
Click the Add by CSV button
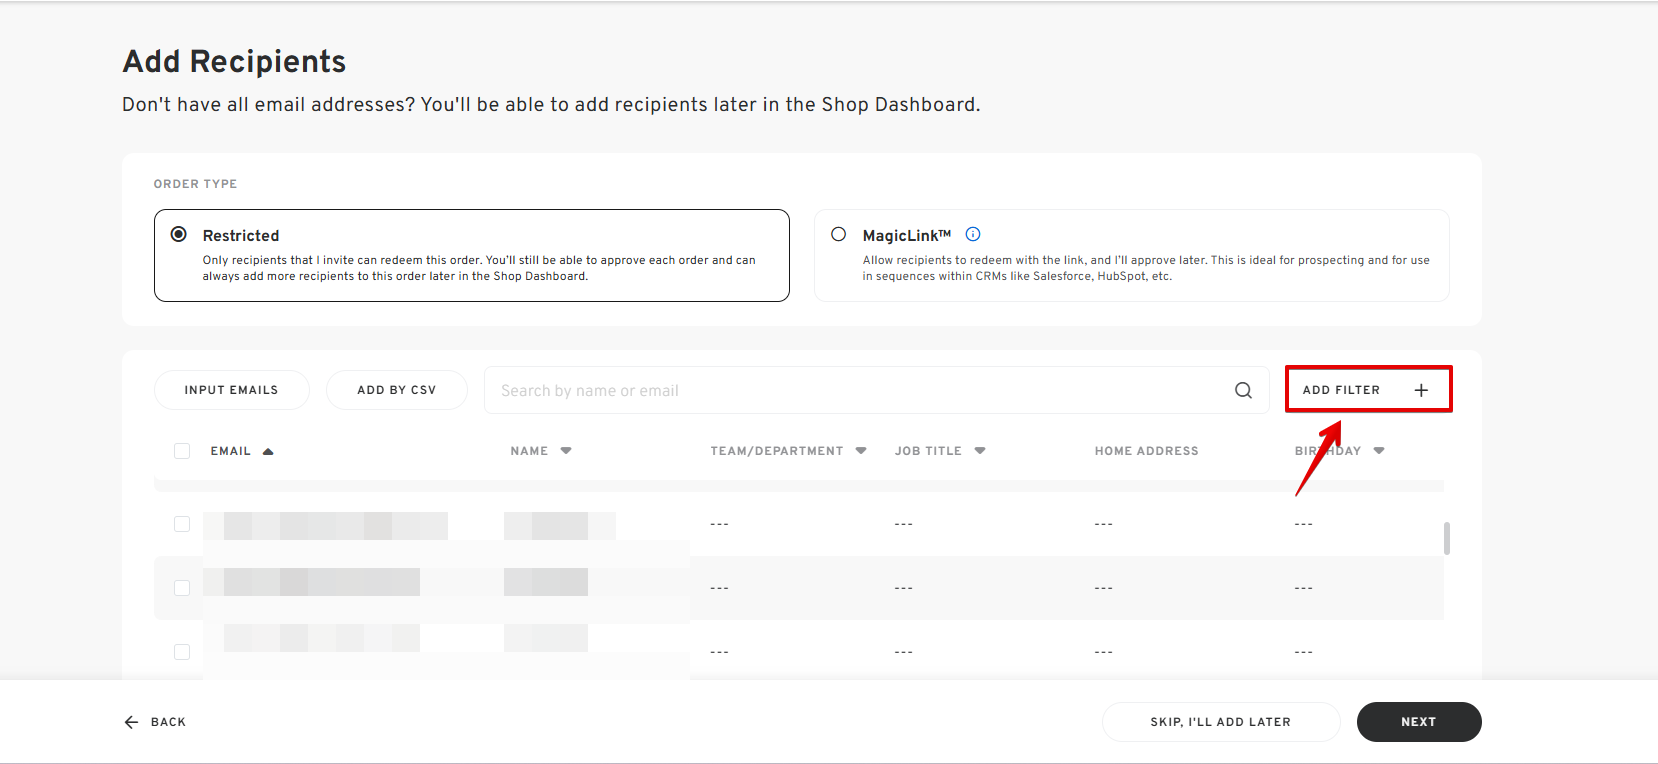click(x=396, y=390)
